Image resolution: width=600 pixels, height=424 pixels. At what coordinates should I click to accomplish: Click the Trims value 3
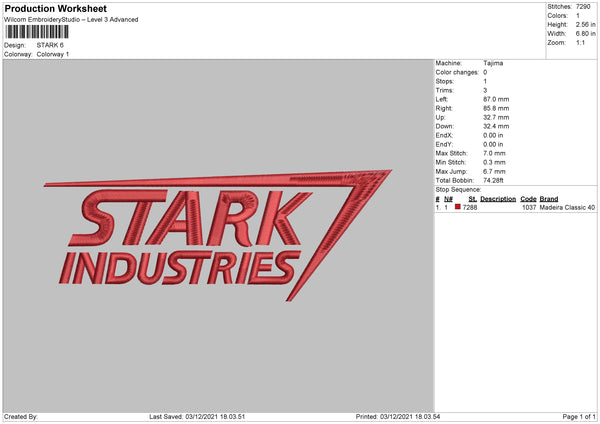click(485, 90)
